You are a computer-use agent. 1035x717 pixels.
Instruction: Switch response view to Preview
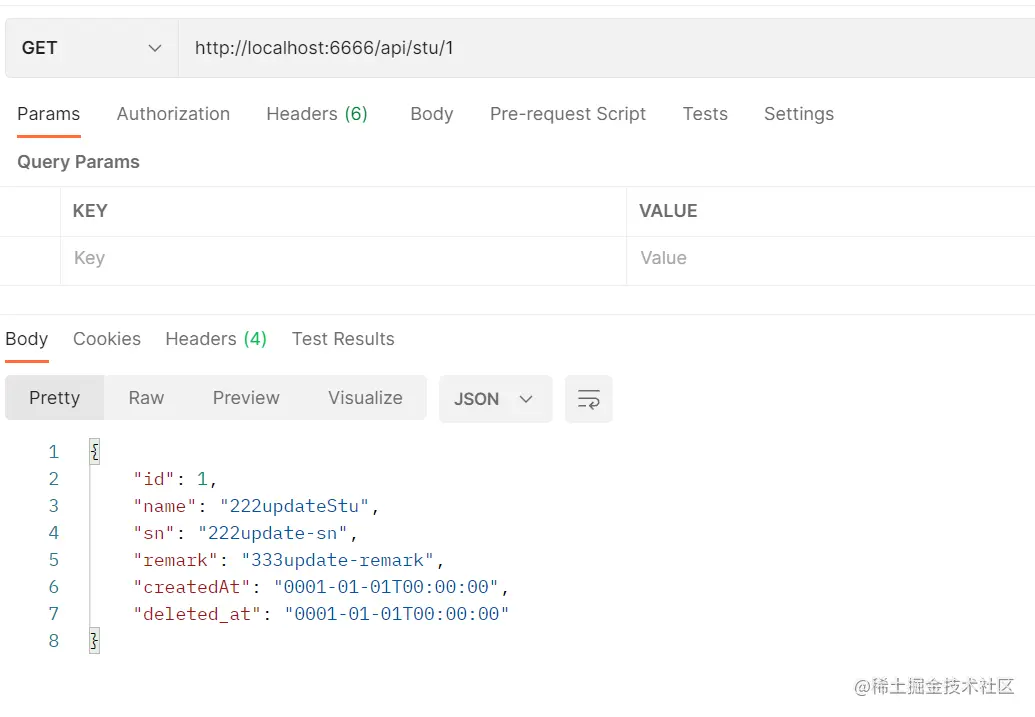246,398
